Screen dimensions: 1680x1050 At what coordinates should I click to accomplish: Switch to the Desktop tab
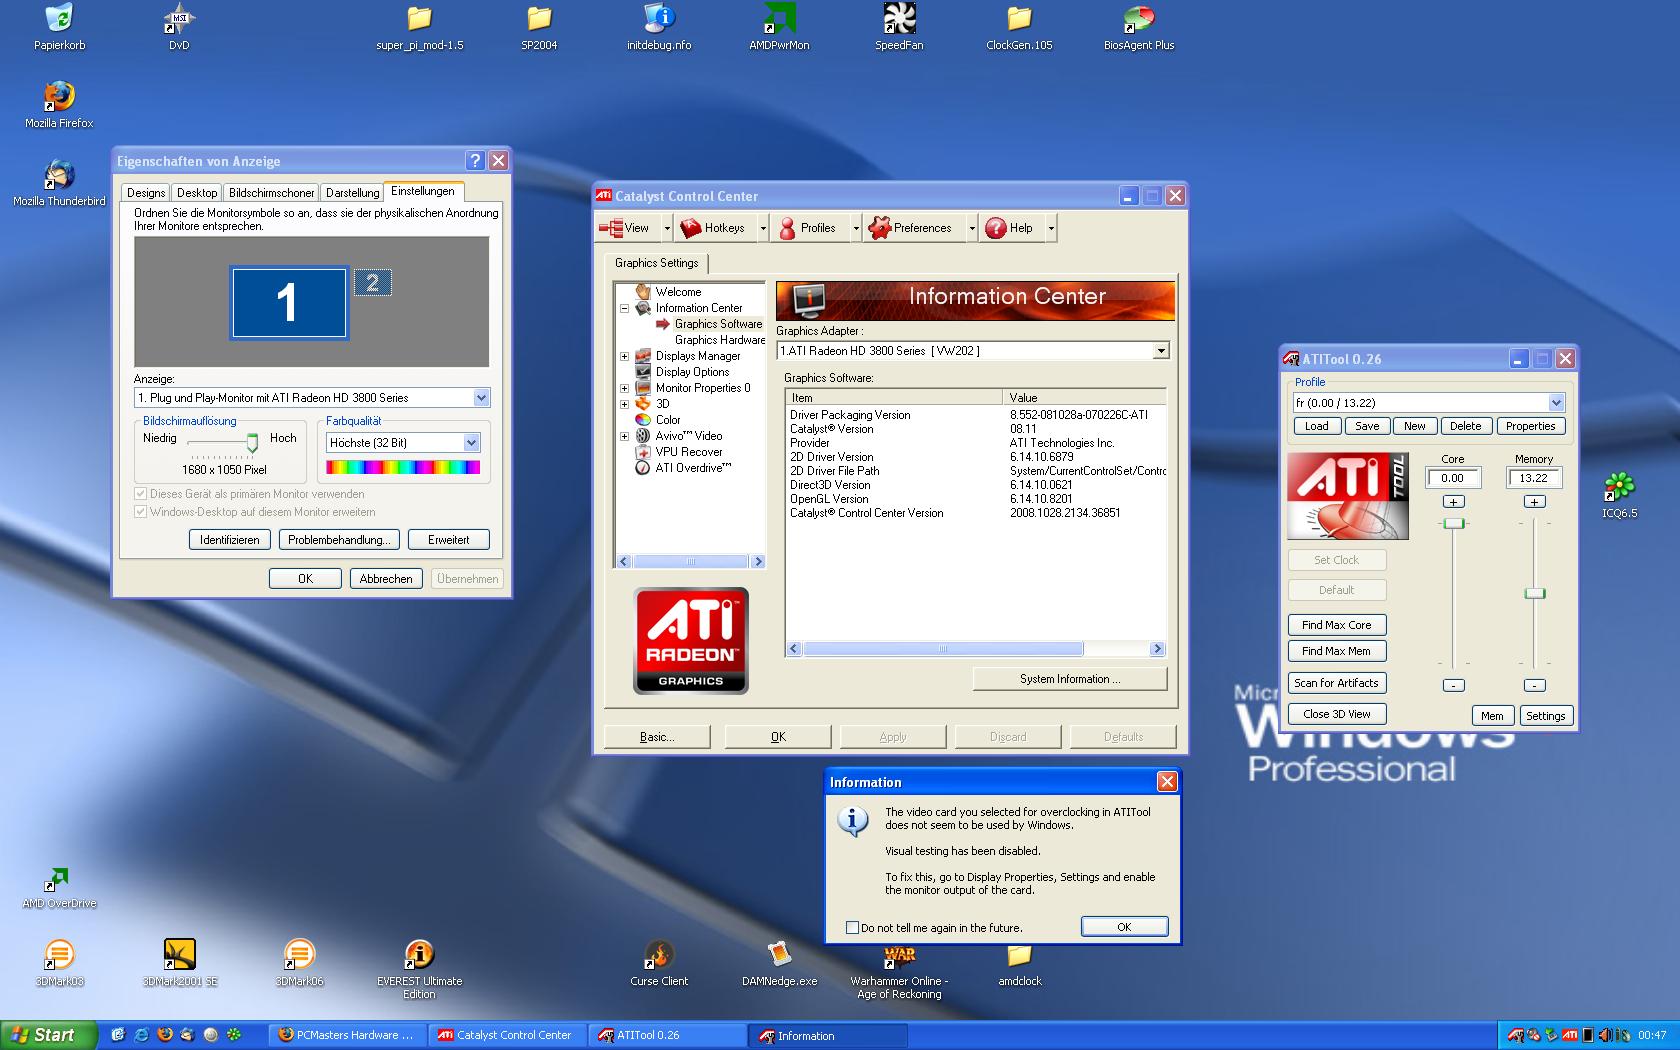[x=197, y=193]
